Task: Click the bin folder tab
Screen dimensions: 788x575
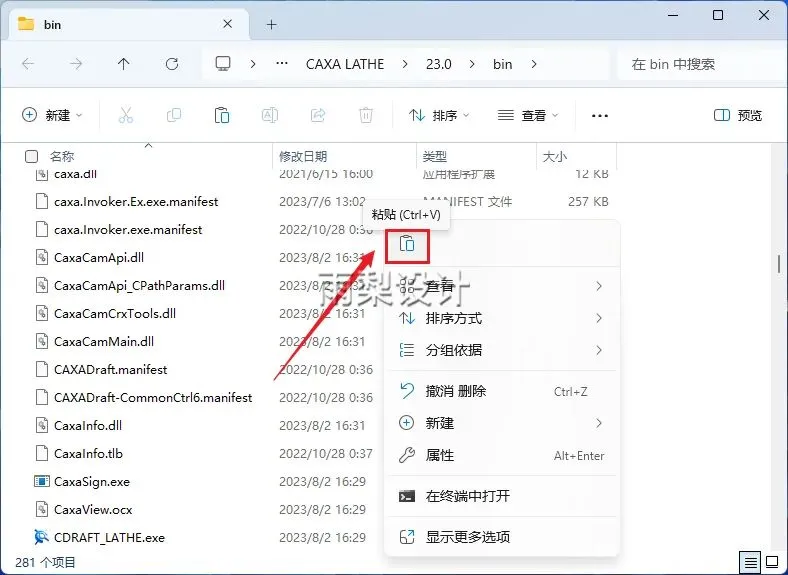Action: 129,24
